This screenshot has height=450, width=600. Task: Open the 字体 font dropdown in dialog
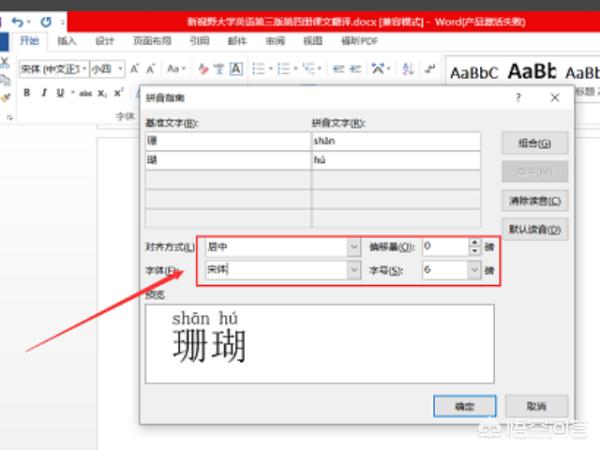353,270
